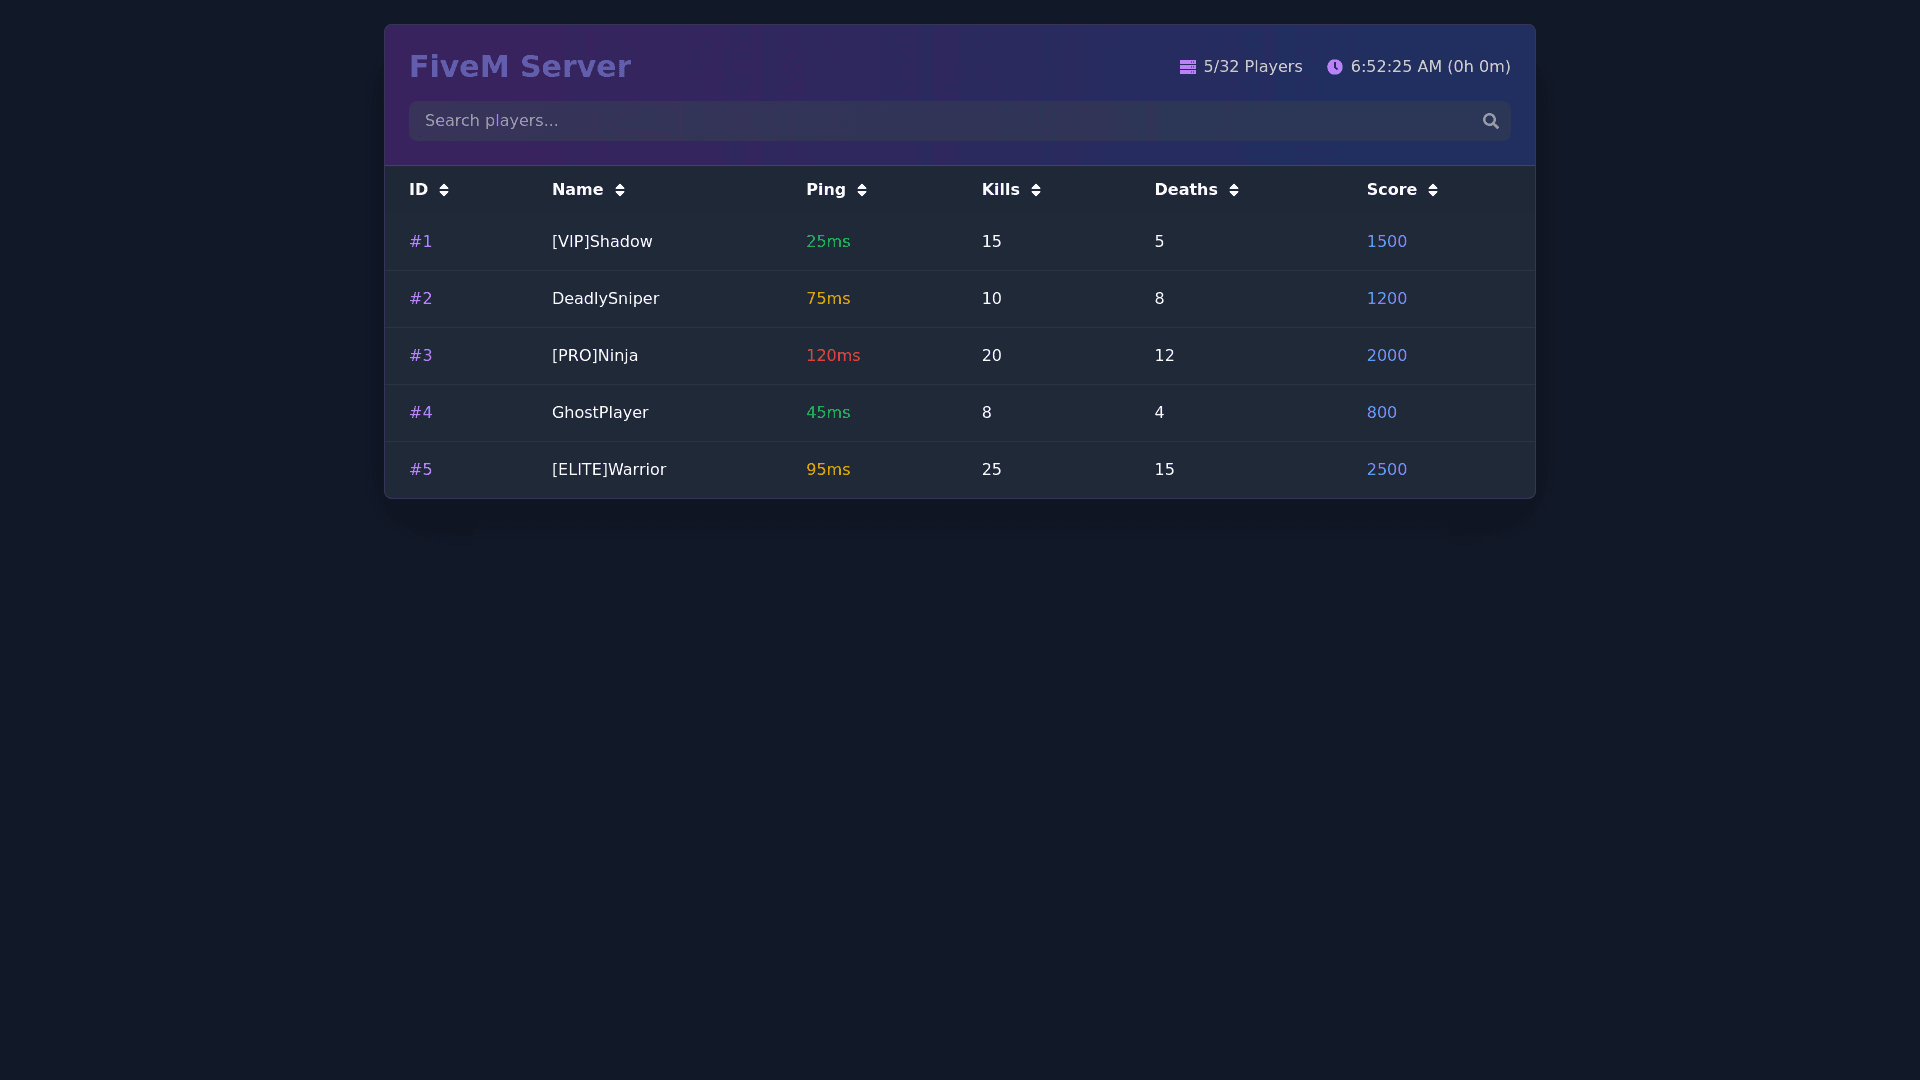
Task: Click [ELITE]Warrior's 2500 score
Action: point(1386,470)
